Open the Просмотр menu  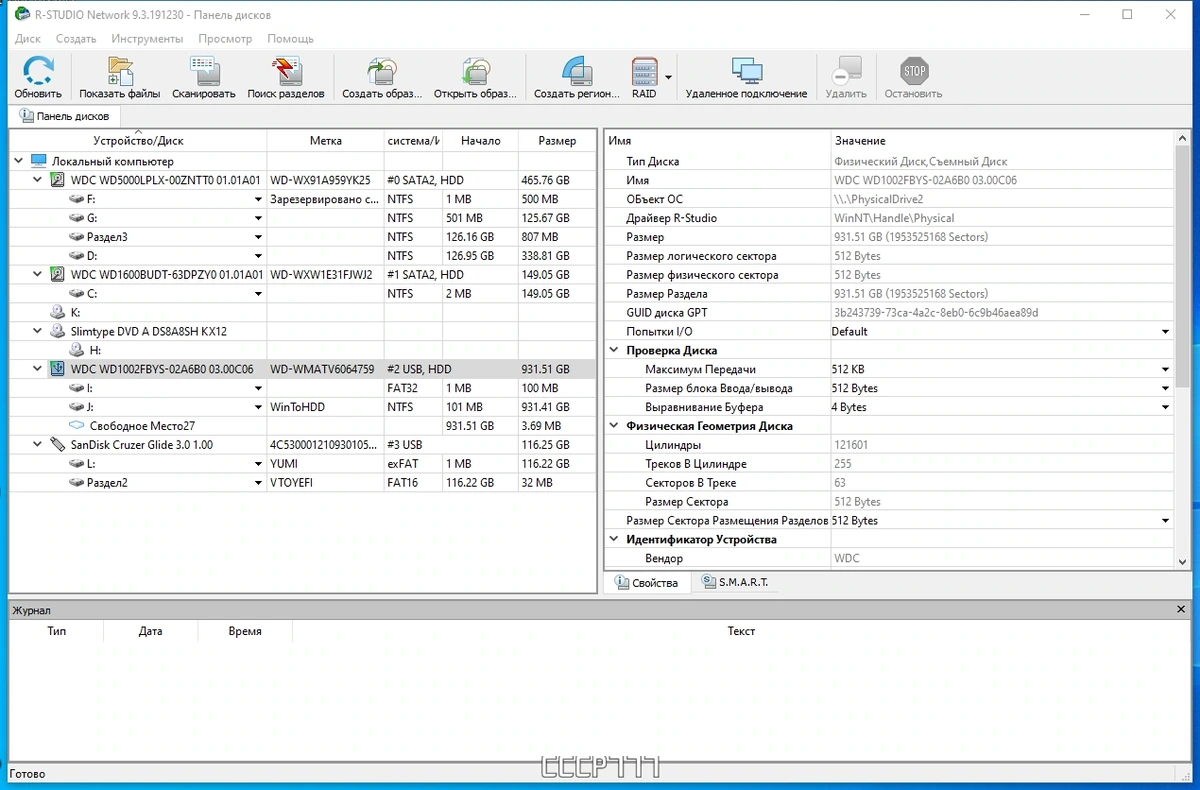tap(225, 39)
